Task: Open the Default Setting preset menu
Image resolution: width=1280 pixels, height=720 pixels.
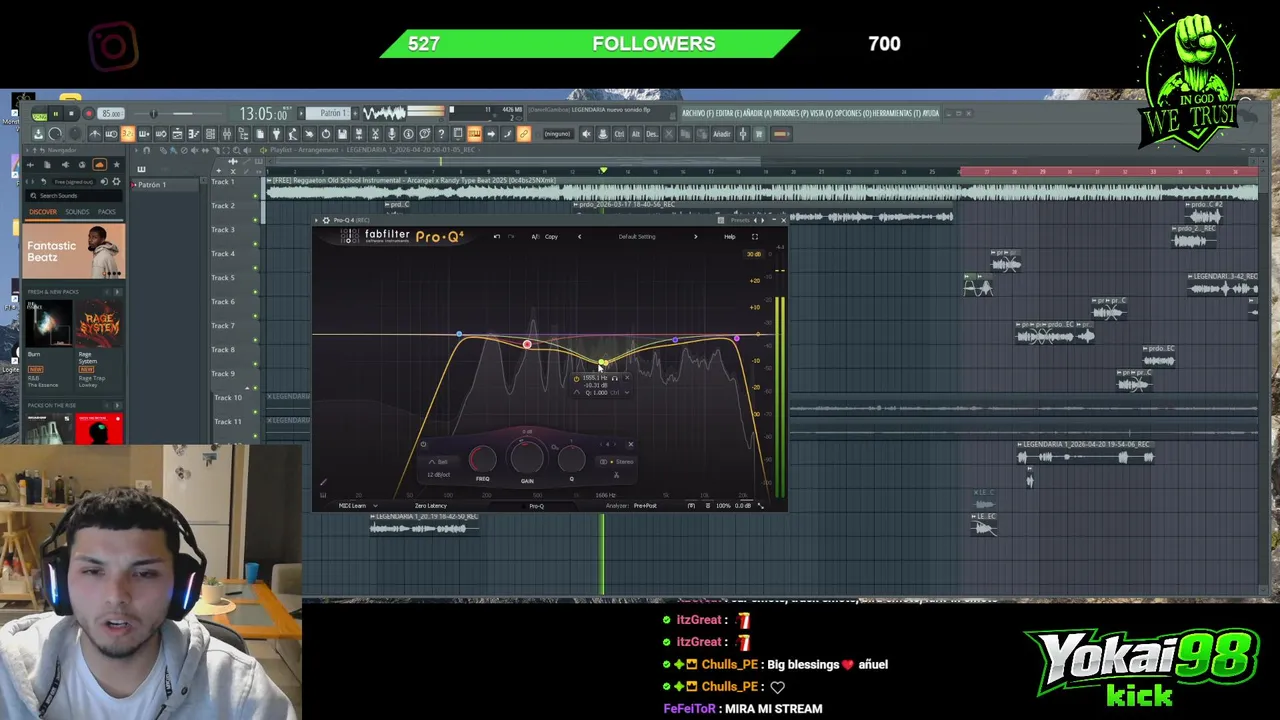Action: [637, 237]
